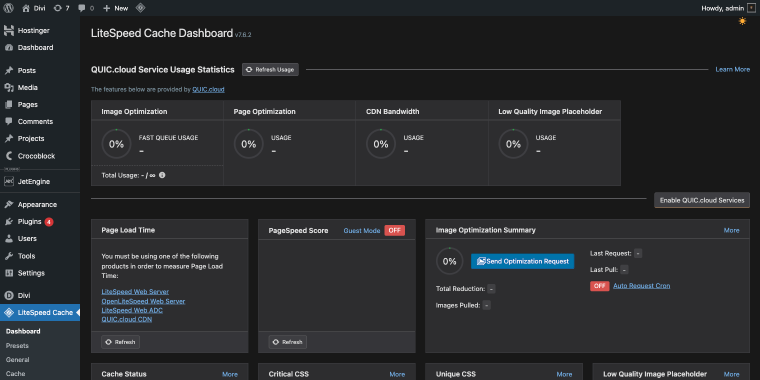Click the sun theme toggle icon
The image size is (760, 380).
[x=742, y=21]
